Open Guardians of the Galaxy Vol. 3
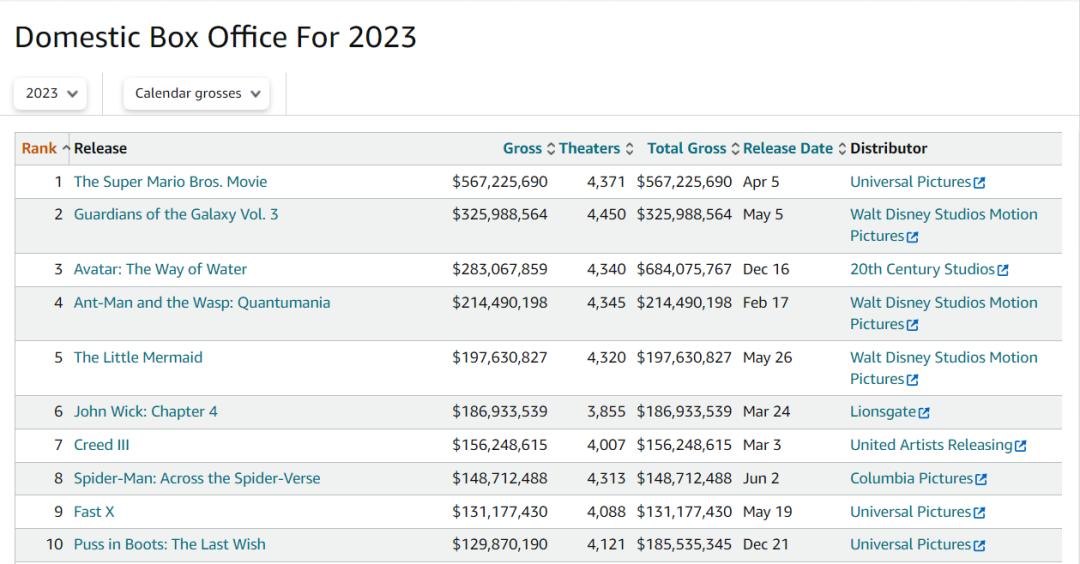 click(x=176, y=214)
